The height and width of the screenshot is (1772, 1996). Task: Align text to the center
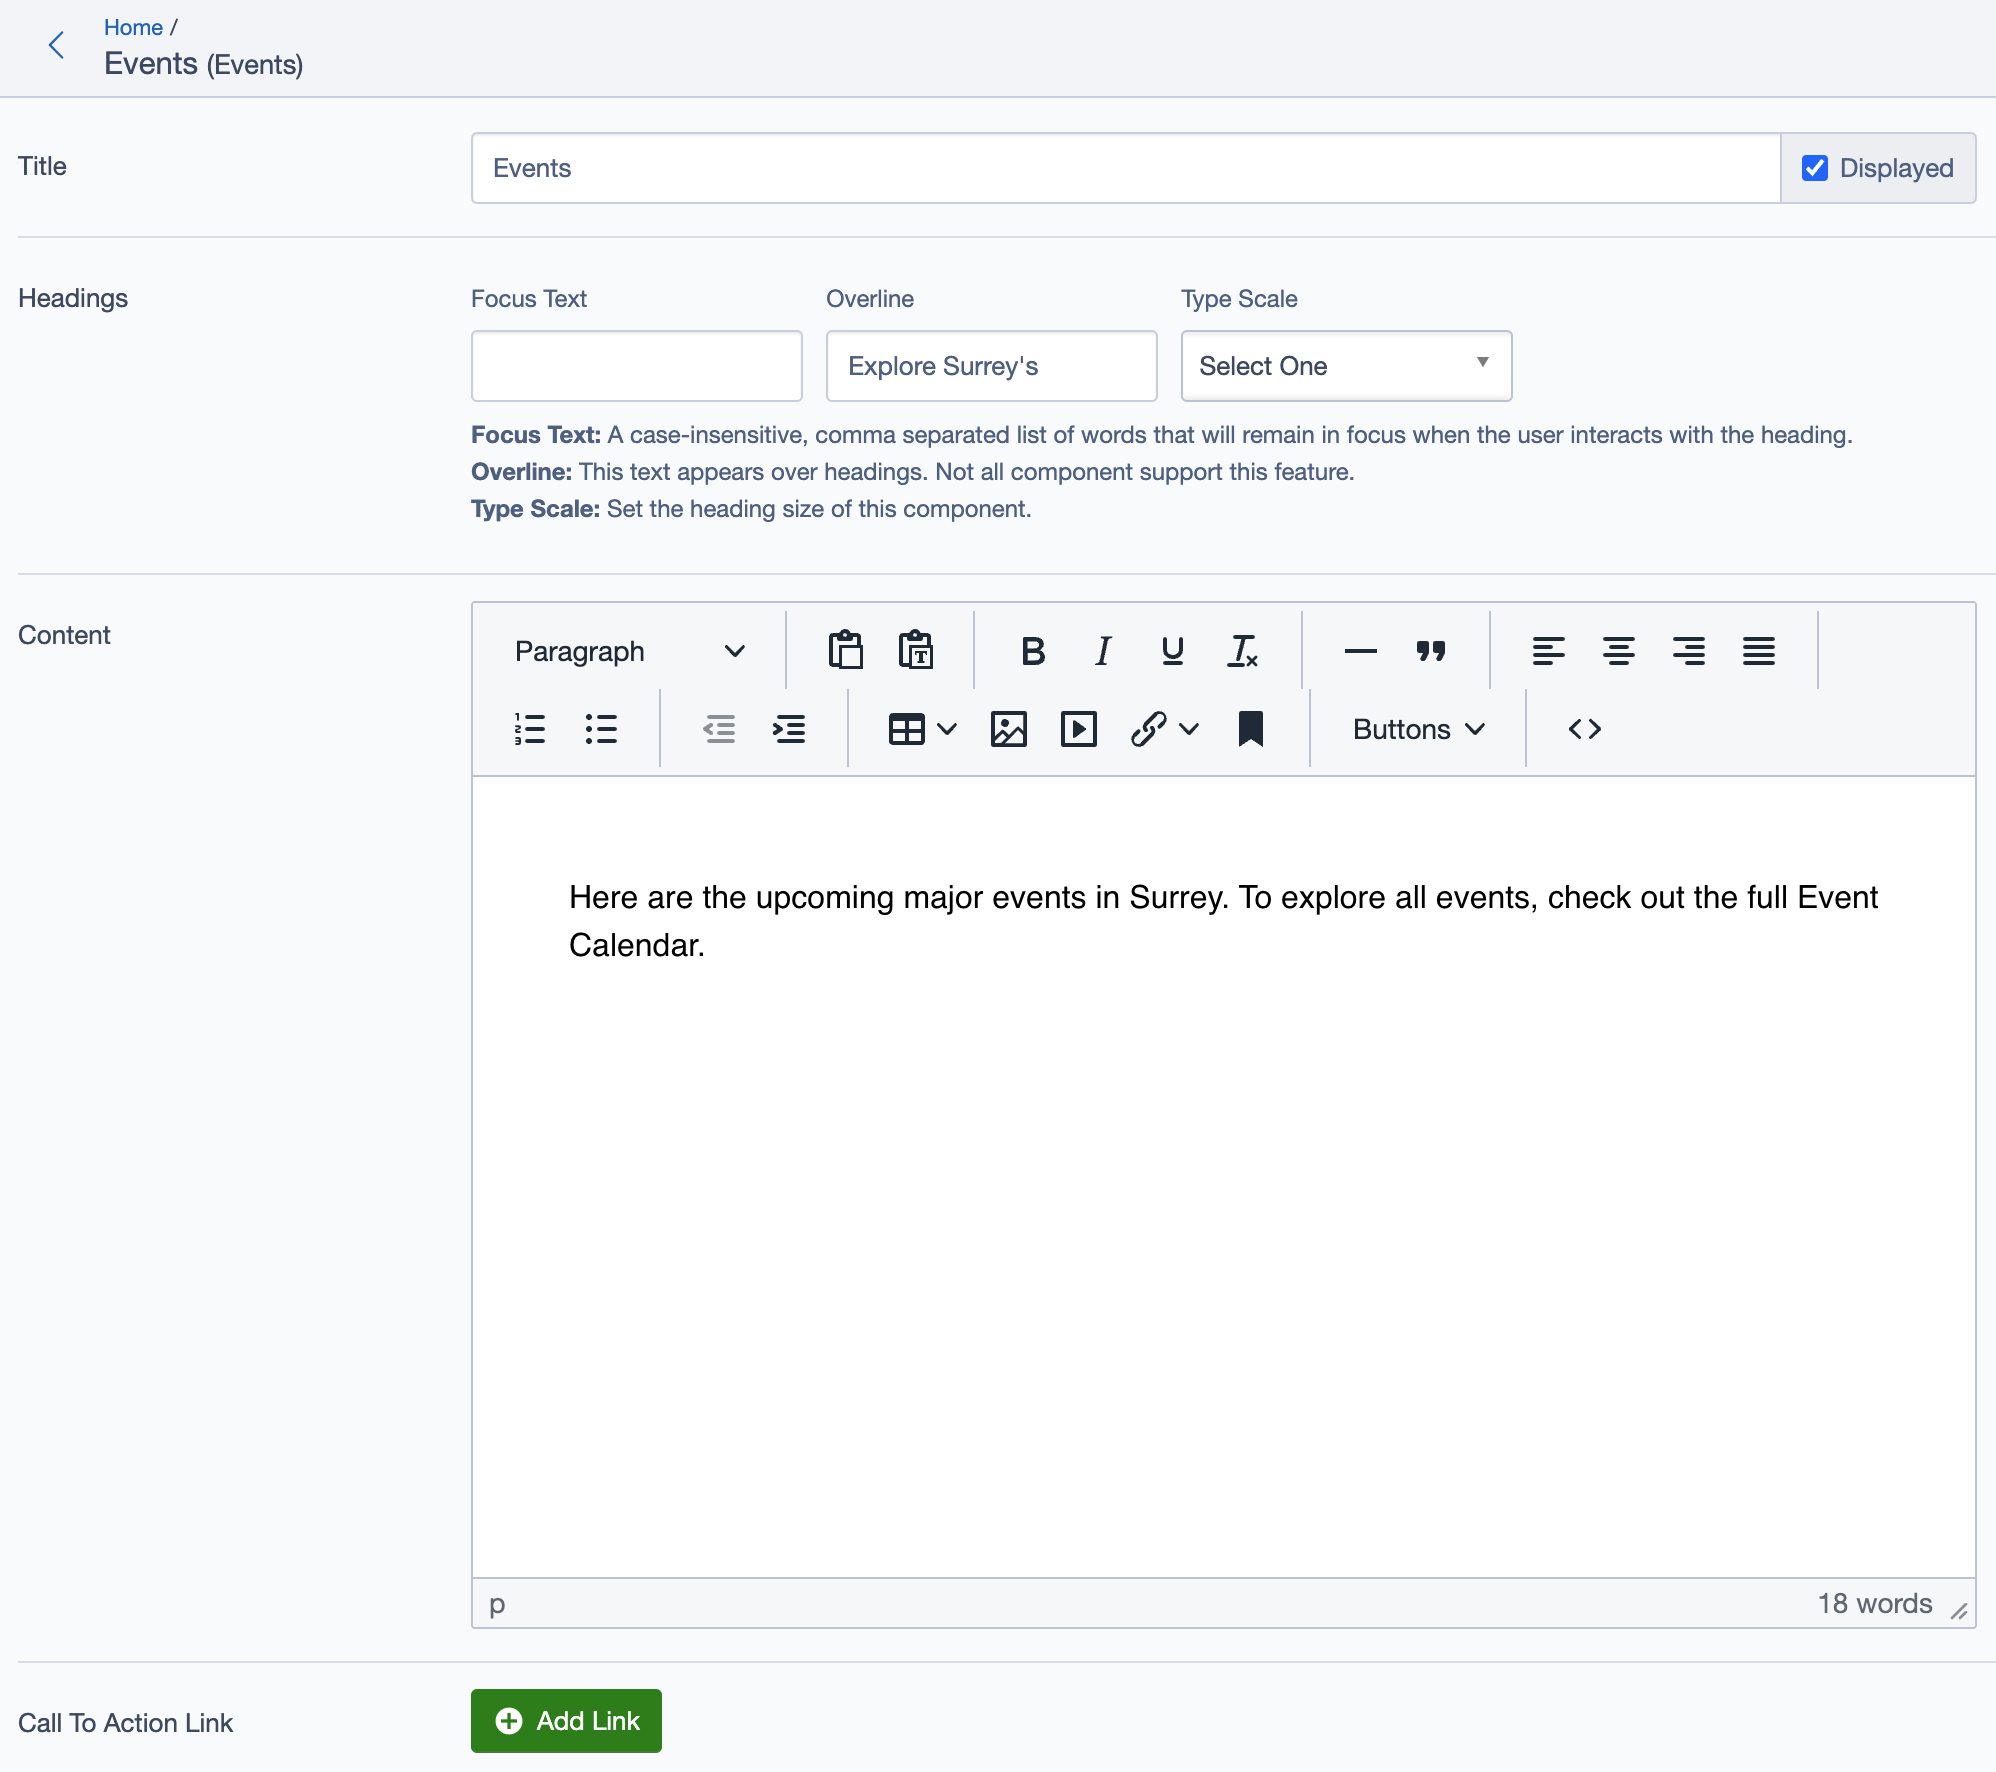[x=1618, y=651]
